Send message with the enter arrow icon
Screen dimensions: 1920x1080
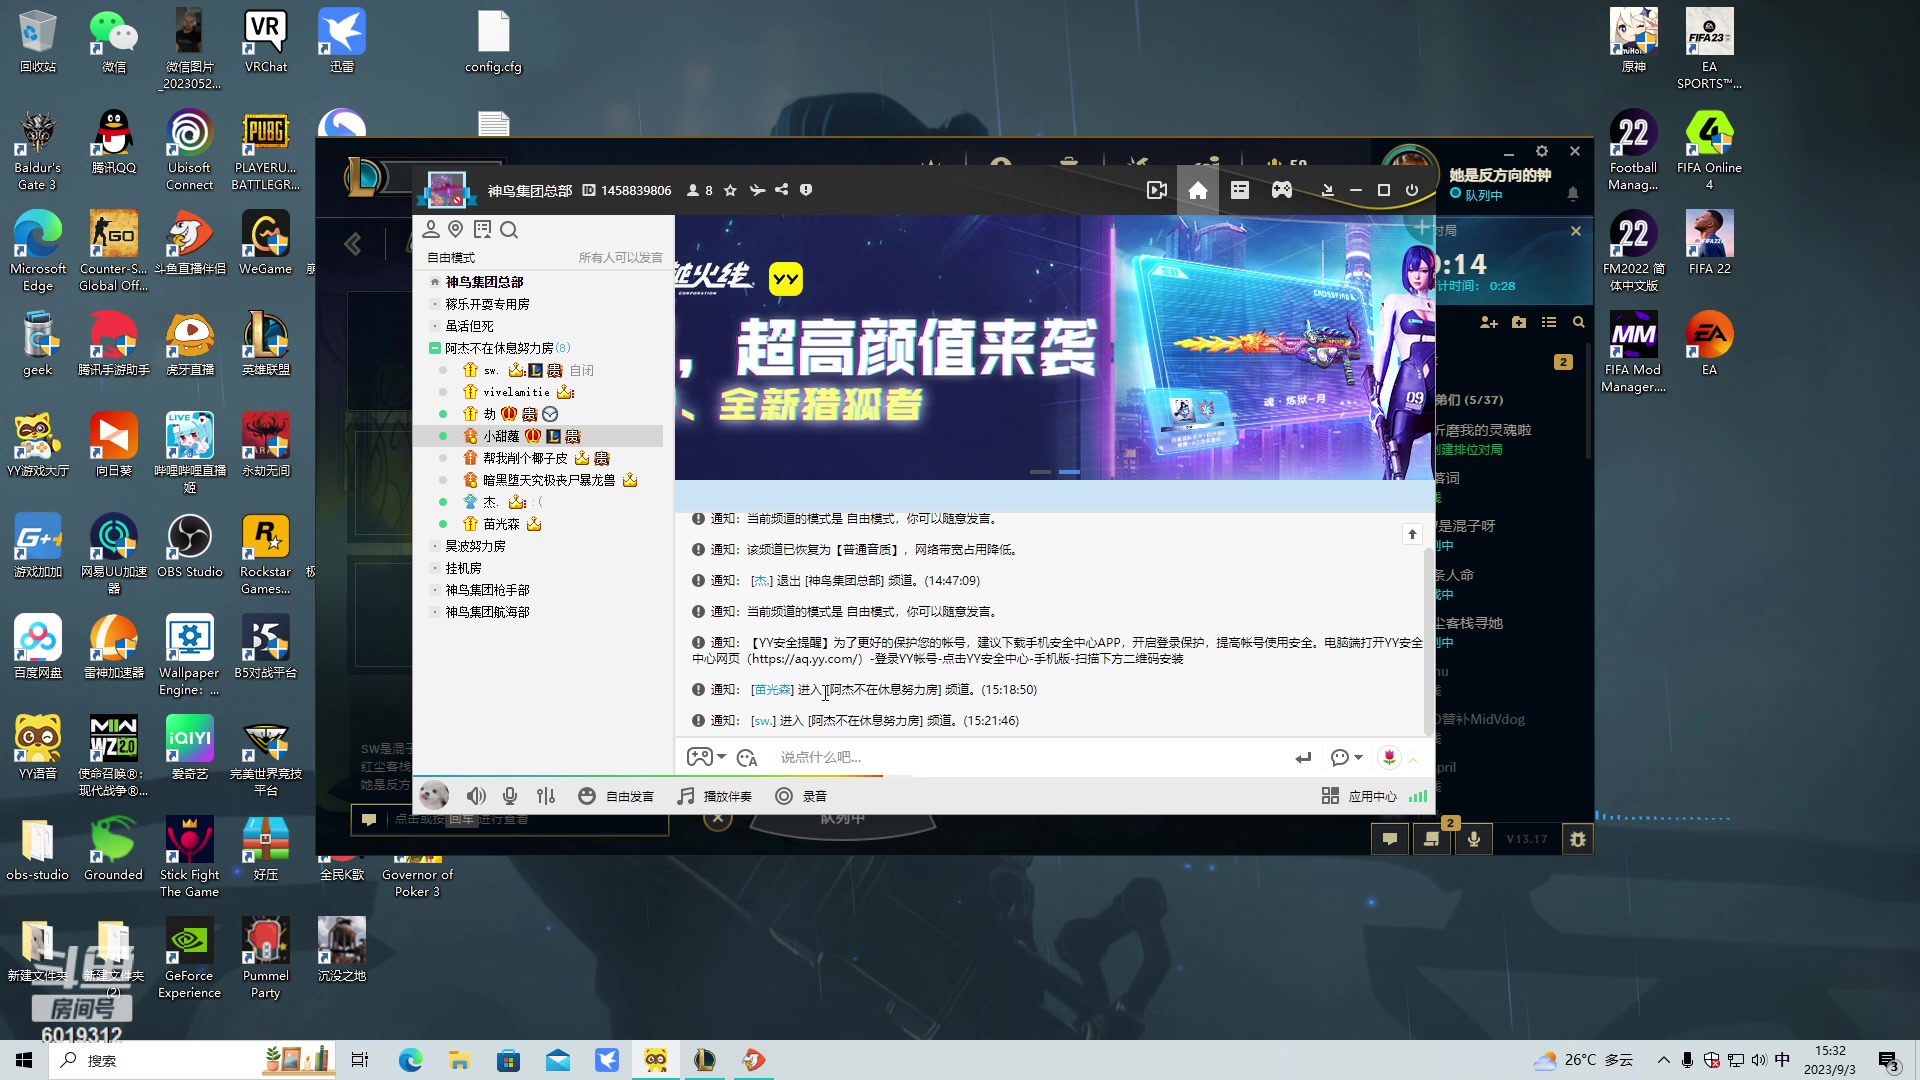(1303, 758)
